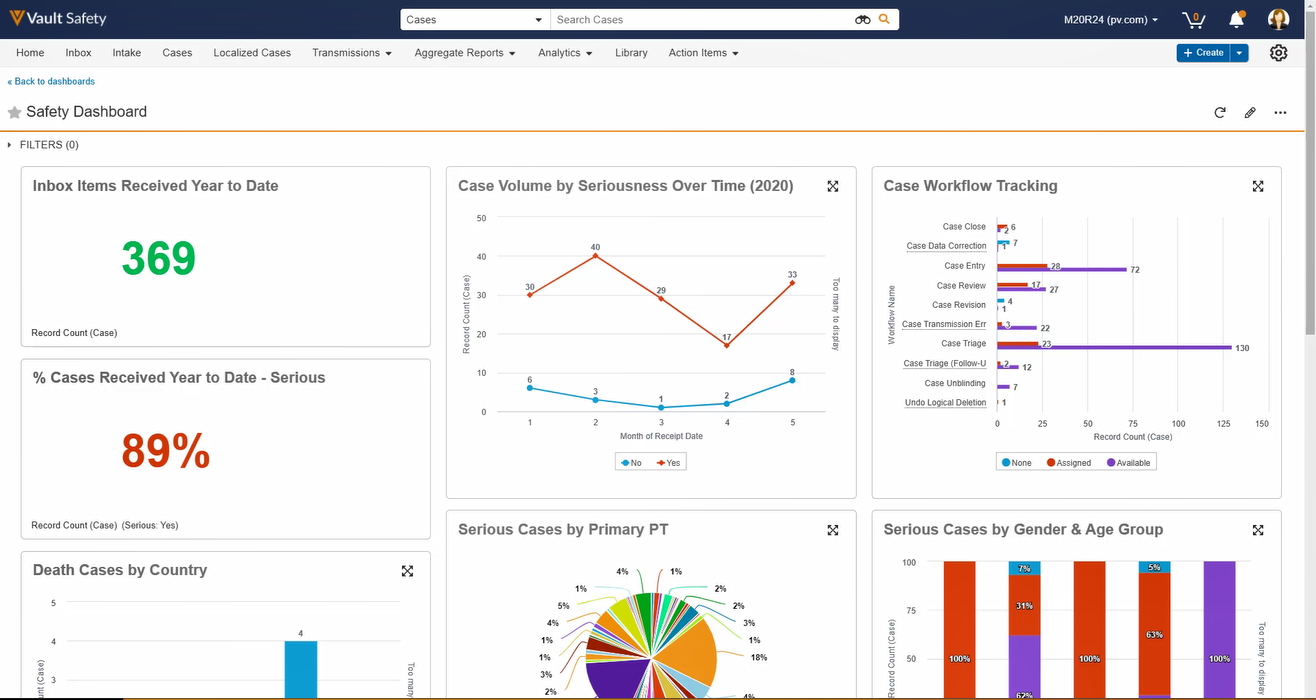Open the dropdown arrow beside Create

(x=1240, y=53)
